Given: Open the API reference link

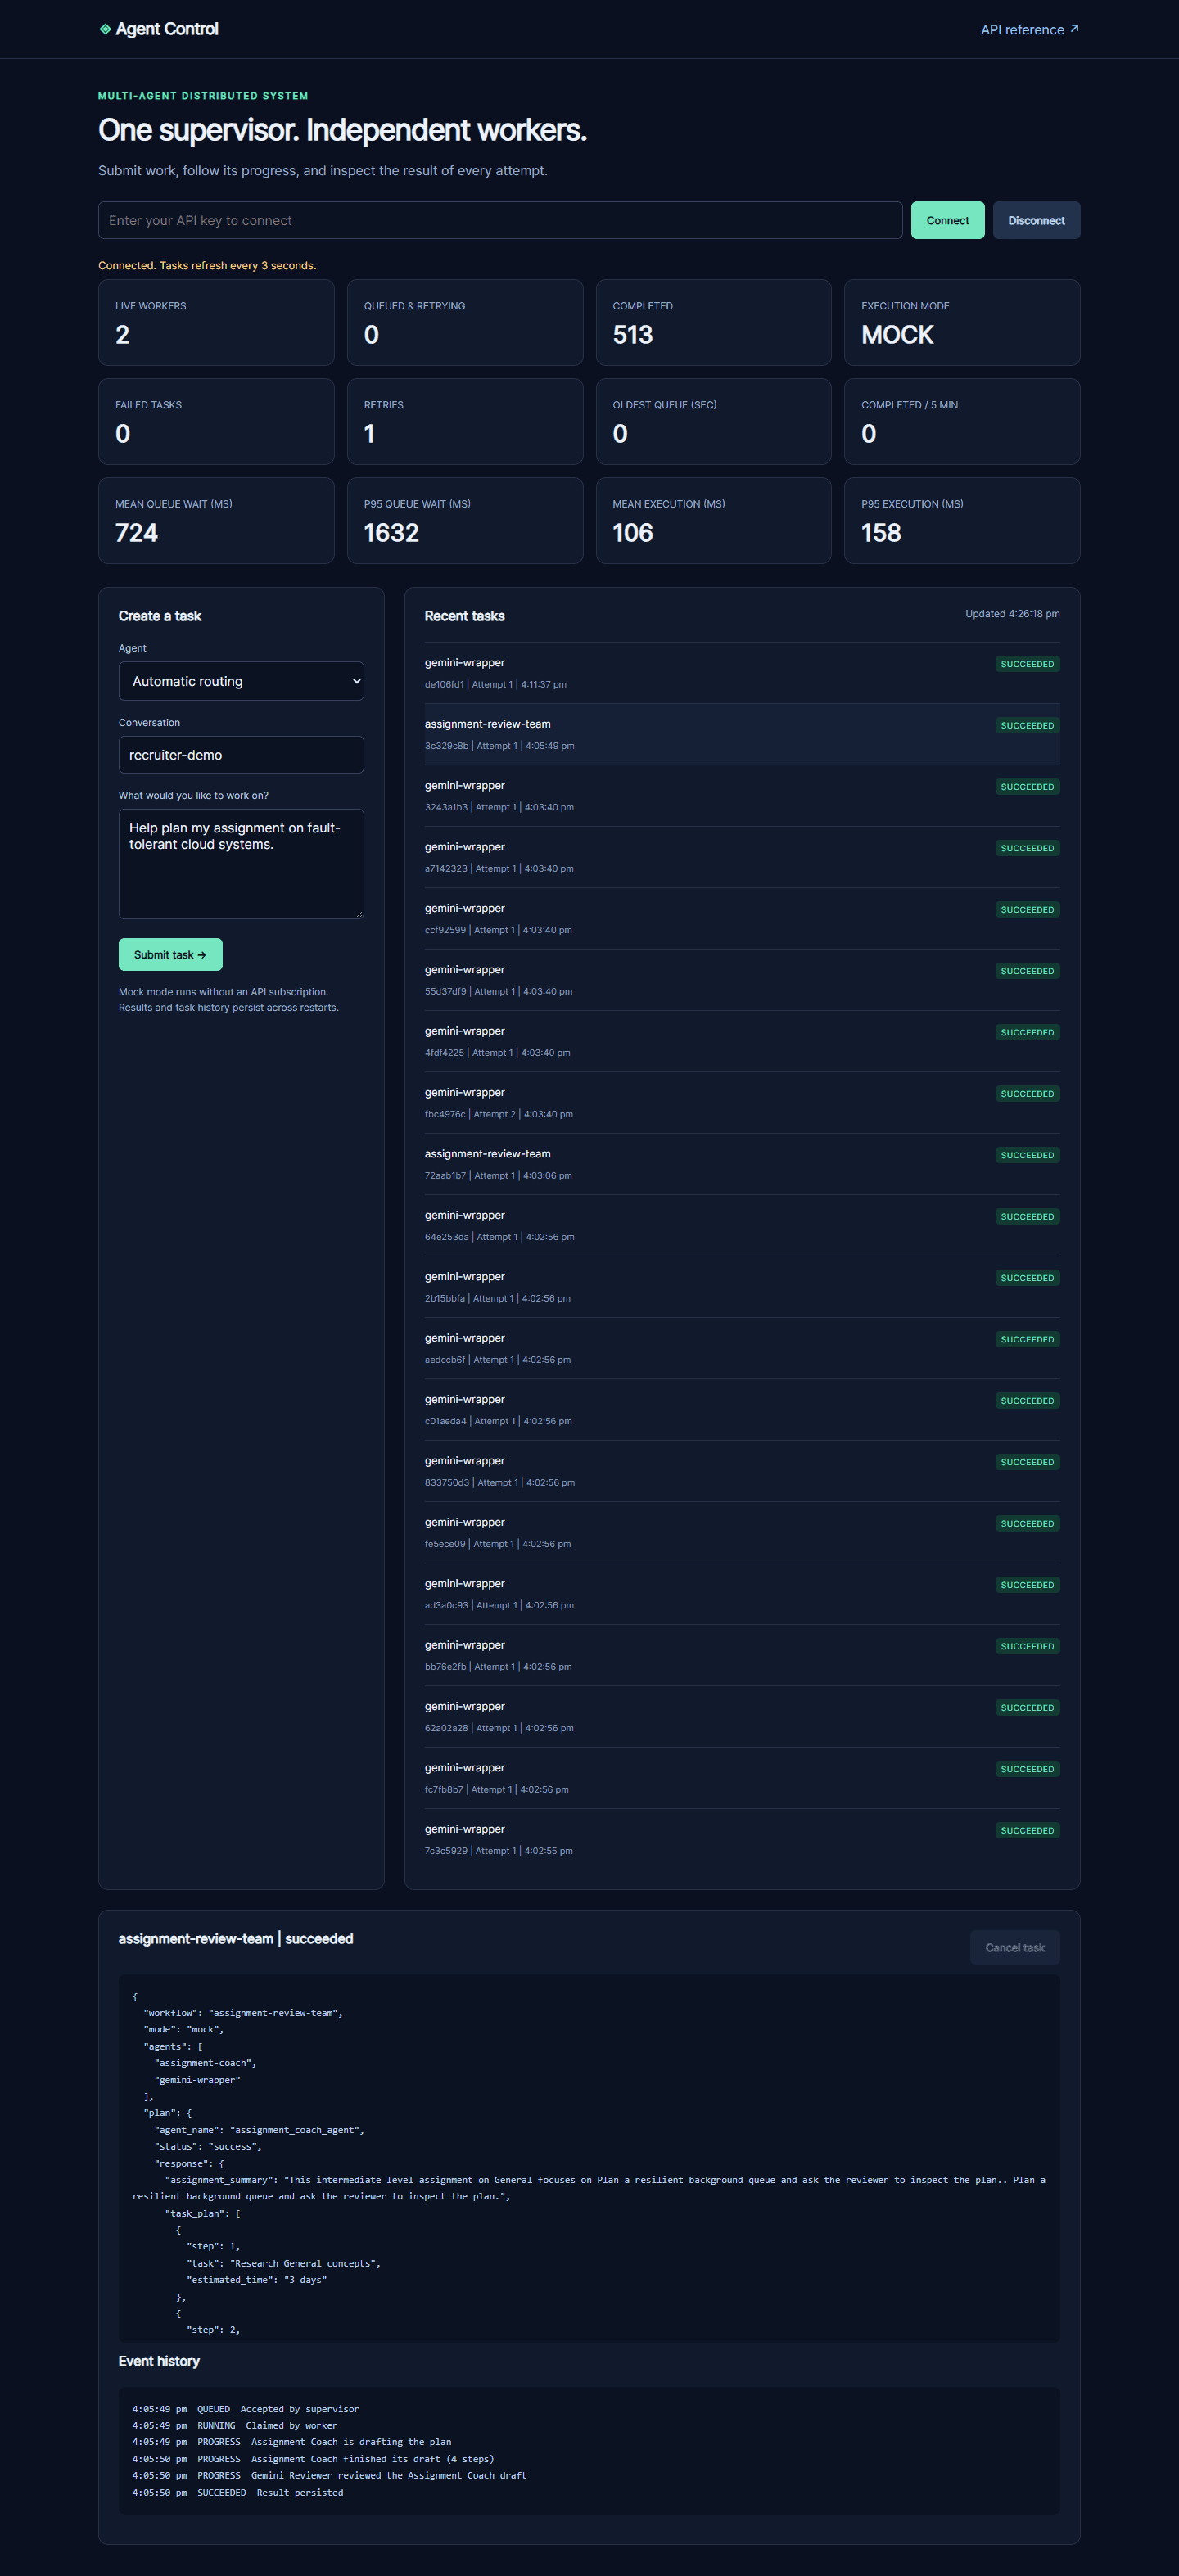Looking at the screenshot, I should click(x=1029, y=30).
